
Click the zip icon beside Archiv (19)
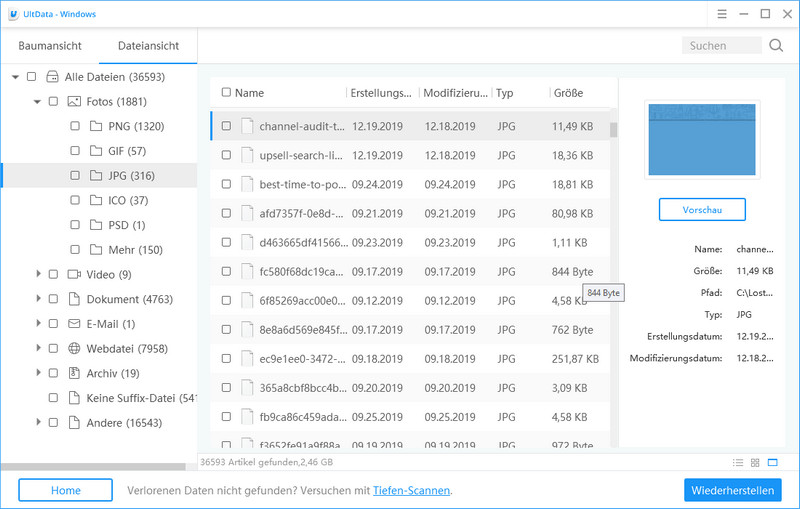click(74, 373)
